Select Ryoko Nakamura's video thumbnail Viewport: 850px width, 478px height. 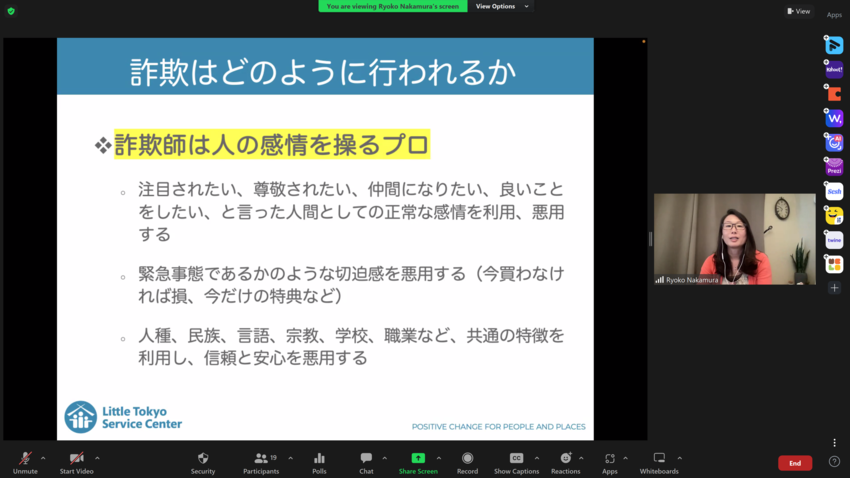(x=734, y=239)
